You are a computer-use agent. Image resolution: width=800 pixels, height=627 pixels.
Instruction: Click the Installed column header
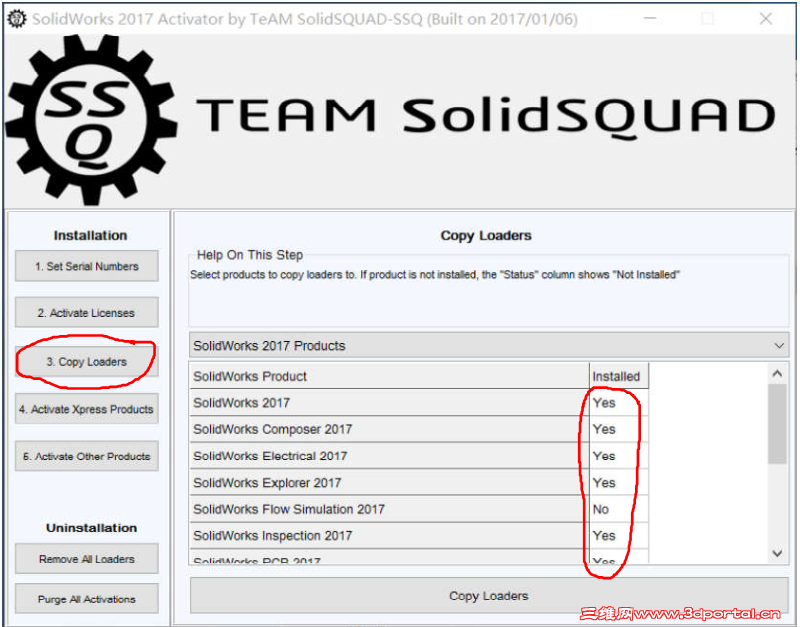point(619,376)
